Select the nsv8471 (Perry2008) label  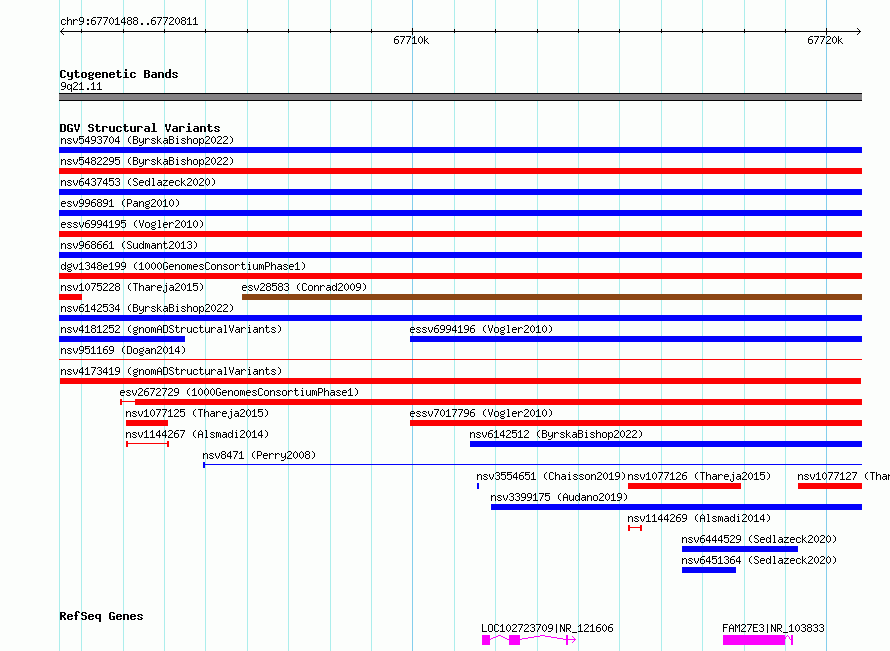(x=259, y=455)
